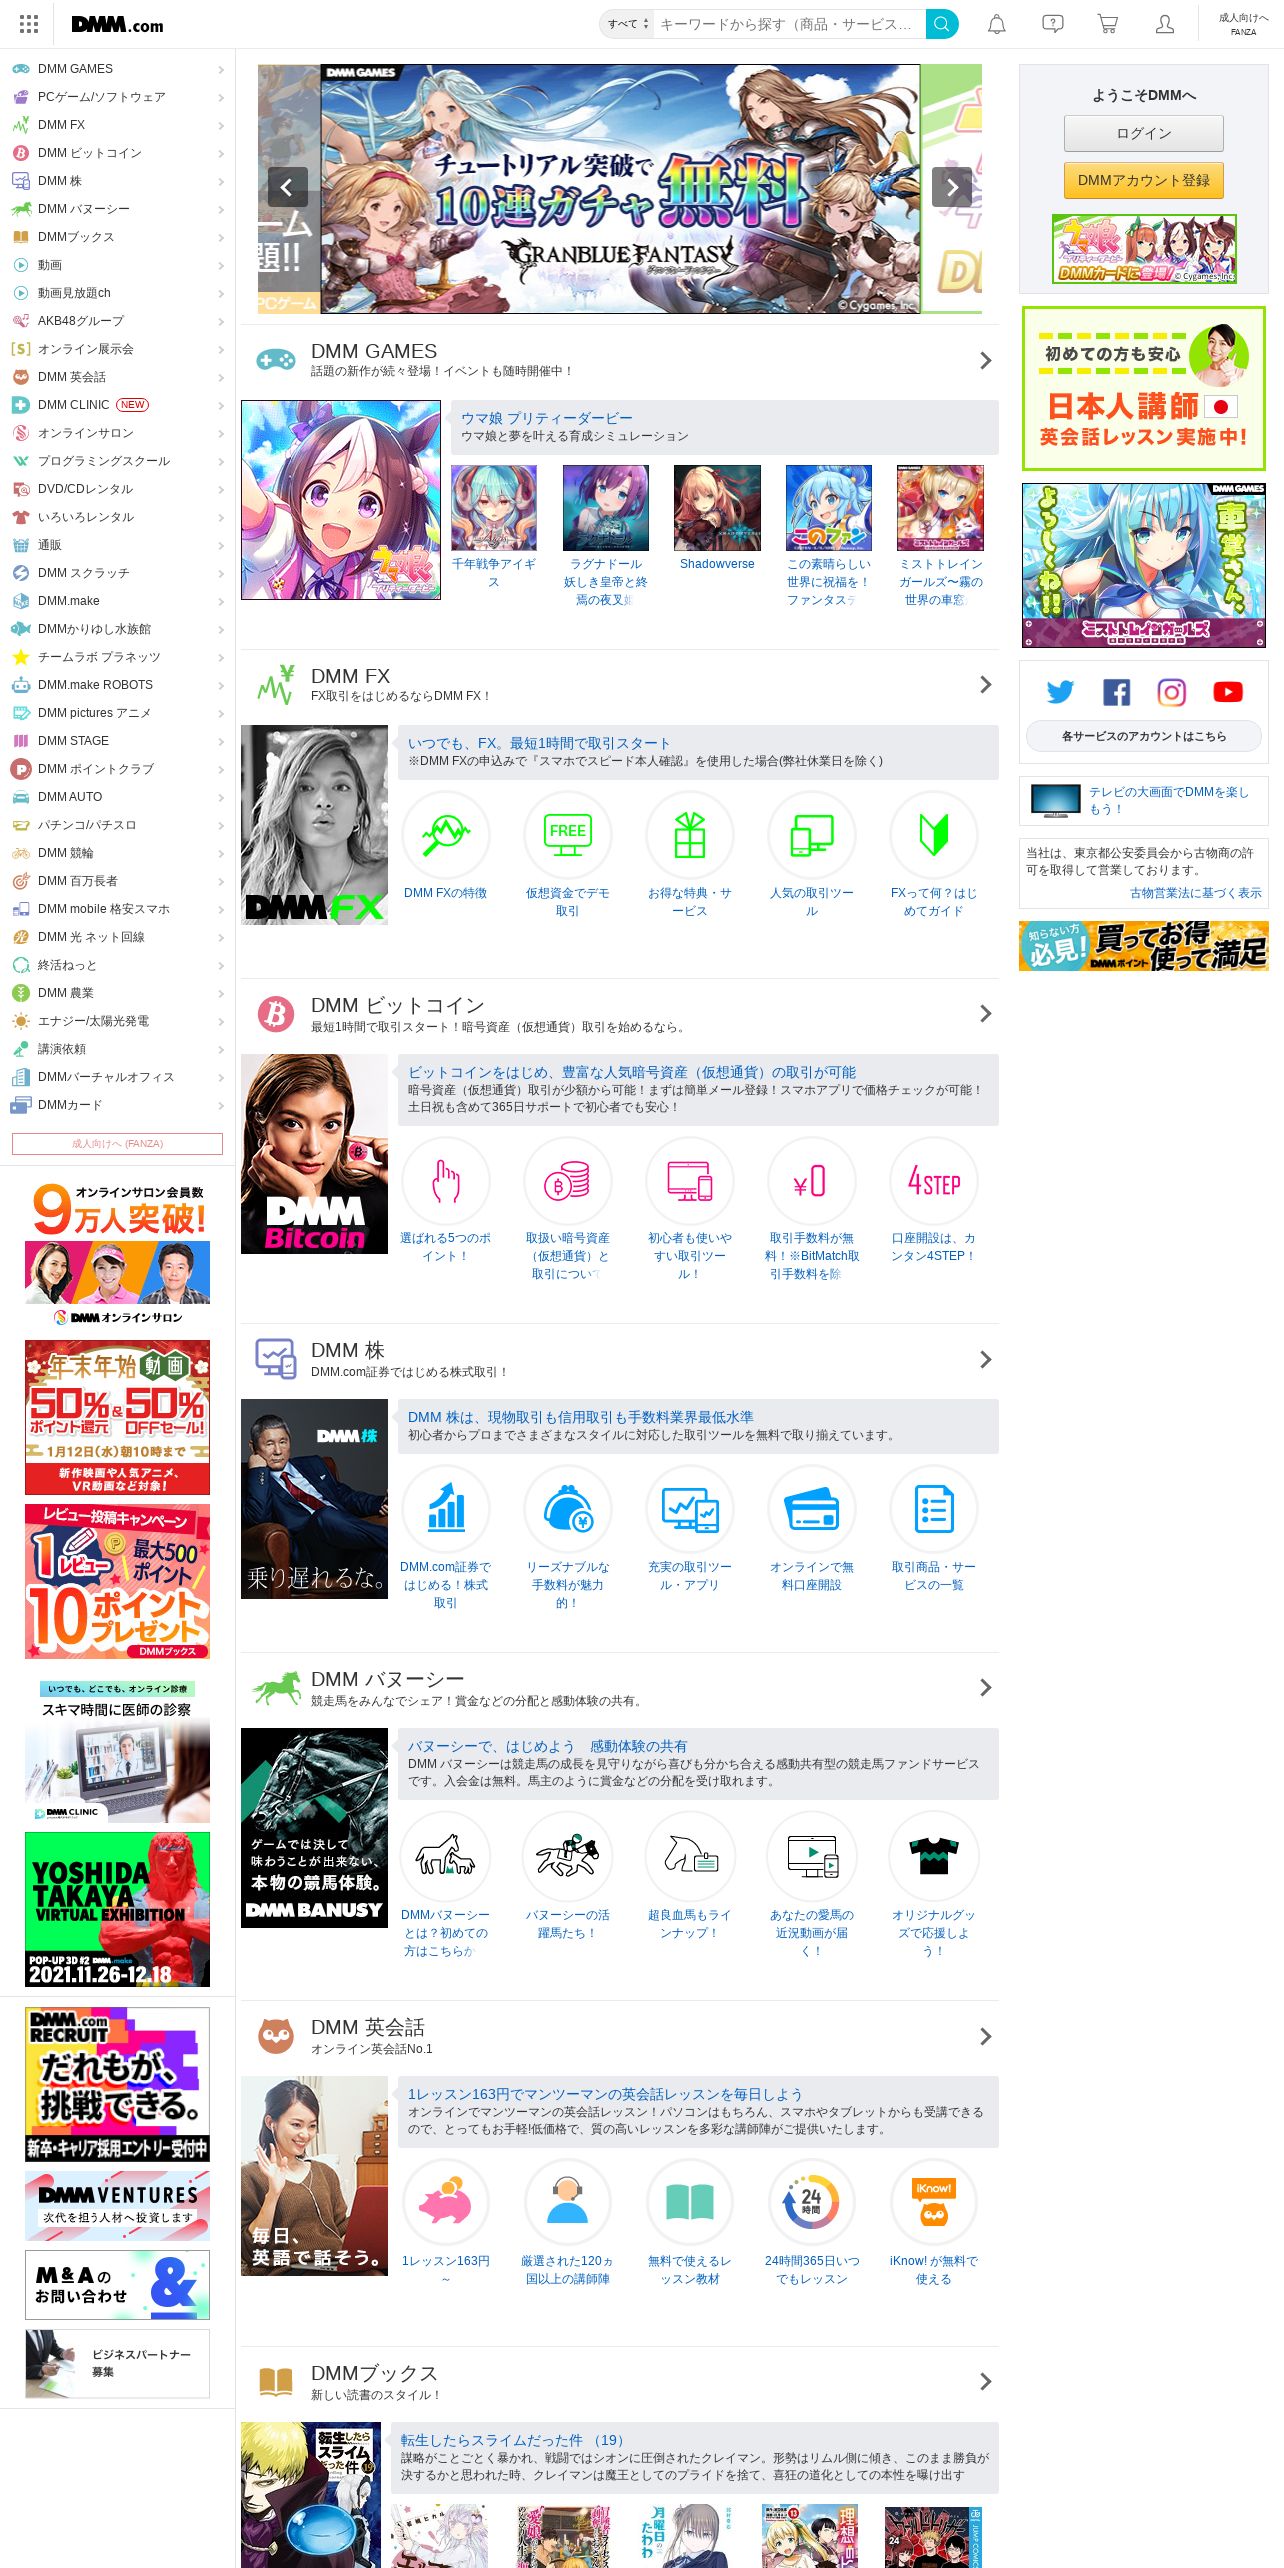Screen dimensions: 1284x2568
Task: Open the shopping cart icon
Action: tap(1108, 24)
